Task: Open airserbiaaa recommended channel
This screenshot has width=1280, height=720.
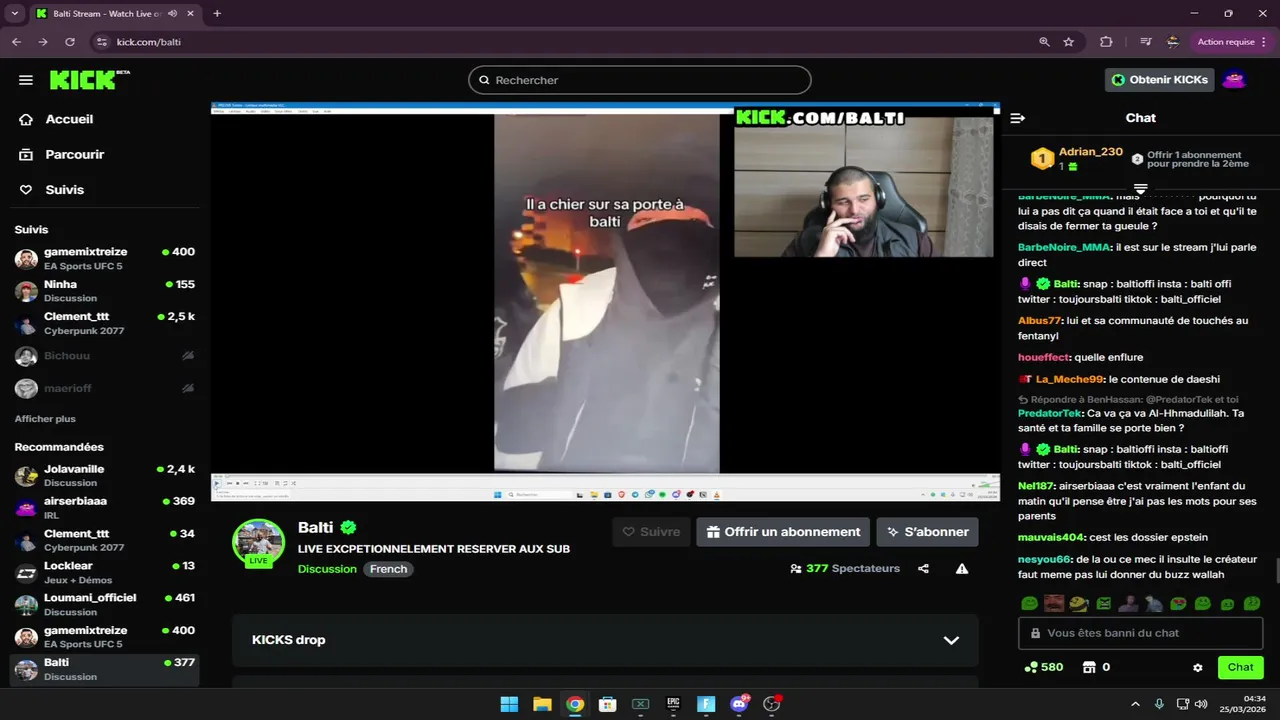Action: coord(105,508)
